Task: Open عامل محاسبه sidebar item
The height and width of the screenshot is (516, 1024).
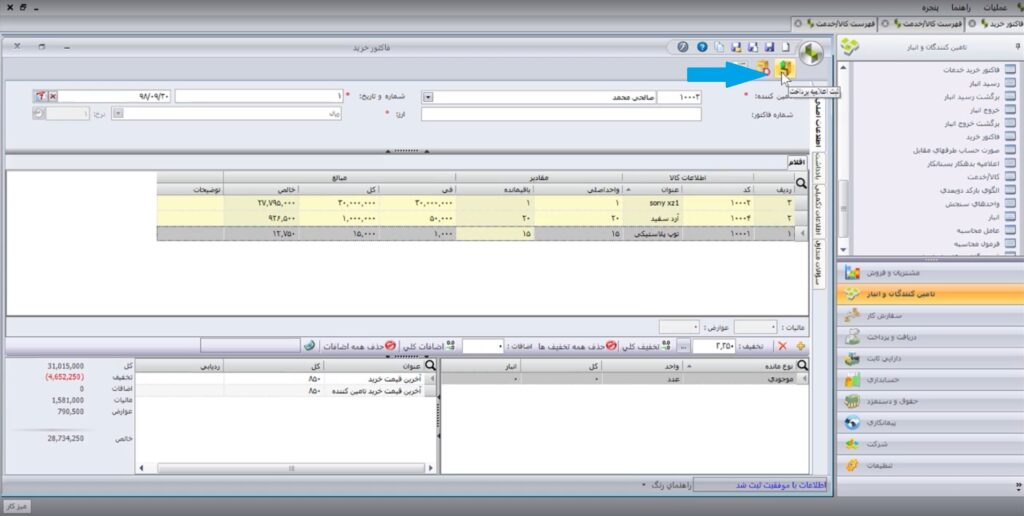Action: [x=977, y=231]
